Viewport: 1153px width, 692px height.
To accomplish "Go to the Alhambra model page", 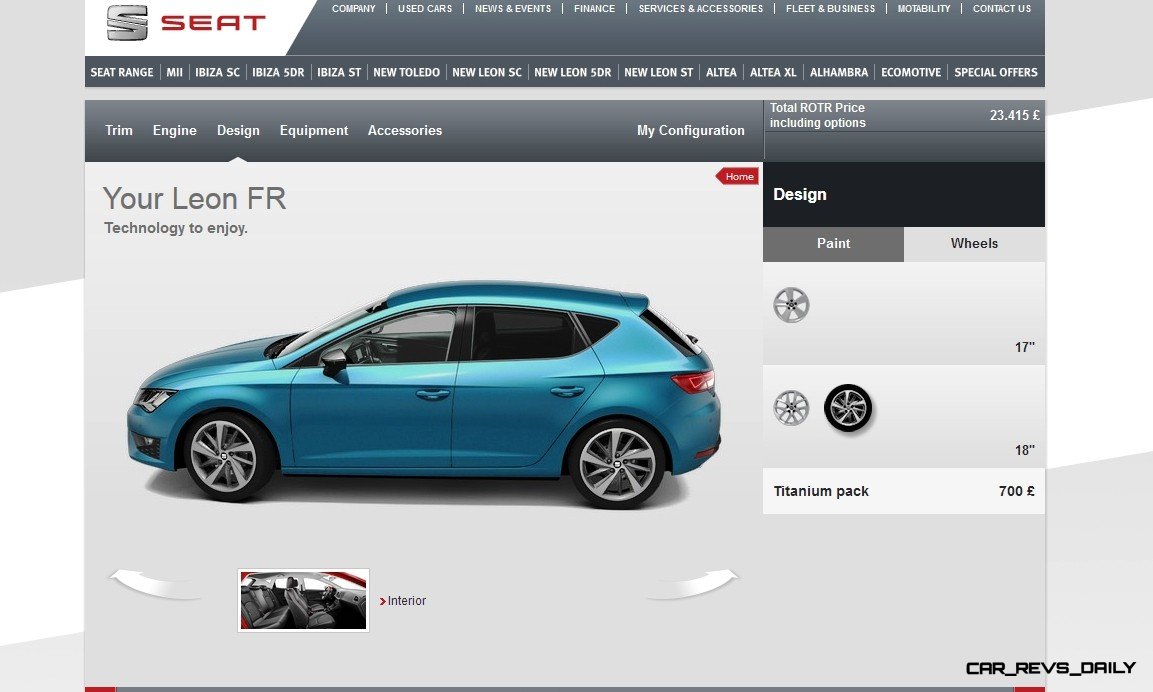I will (x=839, y=72).
